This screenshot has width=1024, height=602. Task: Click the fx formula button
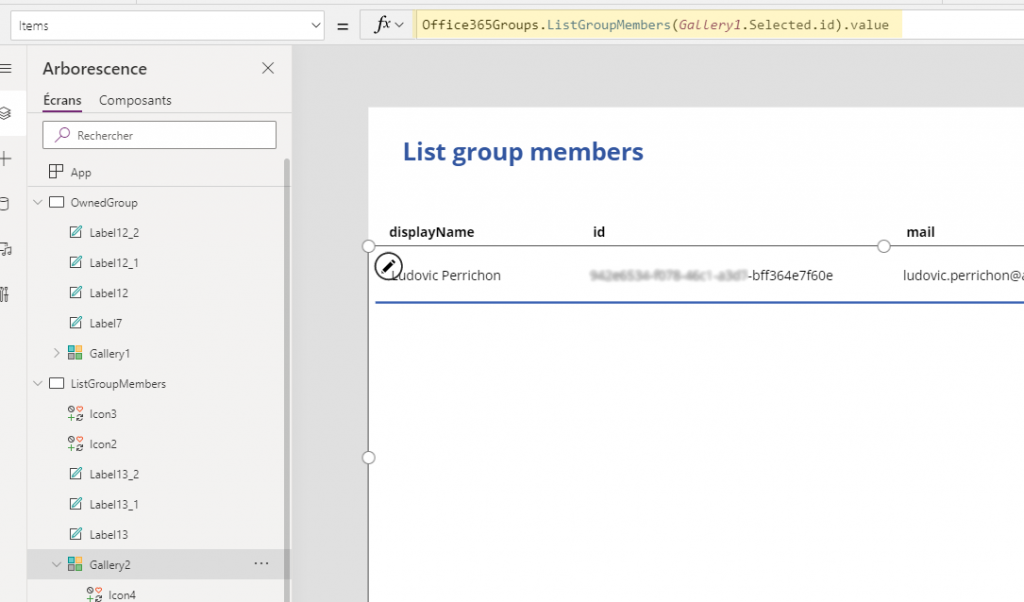click(389, 25)
